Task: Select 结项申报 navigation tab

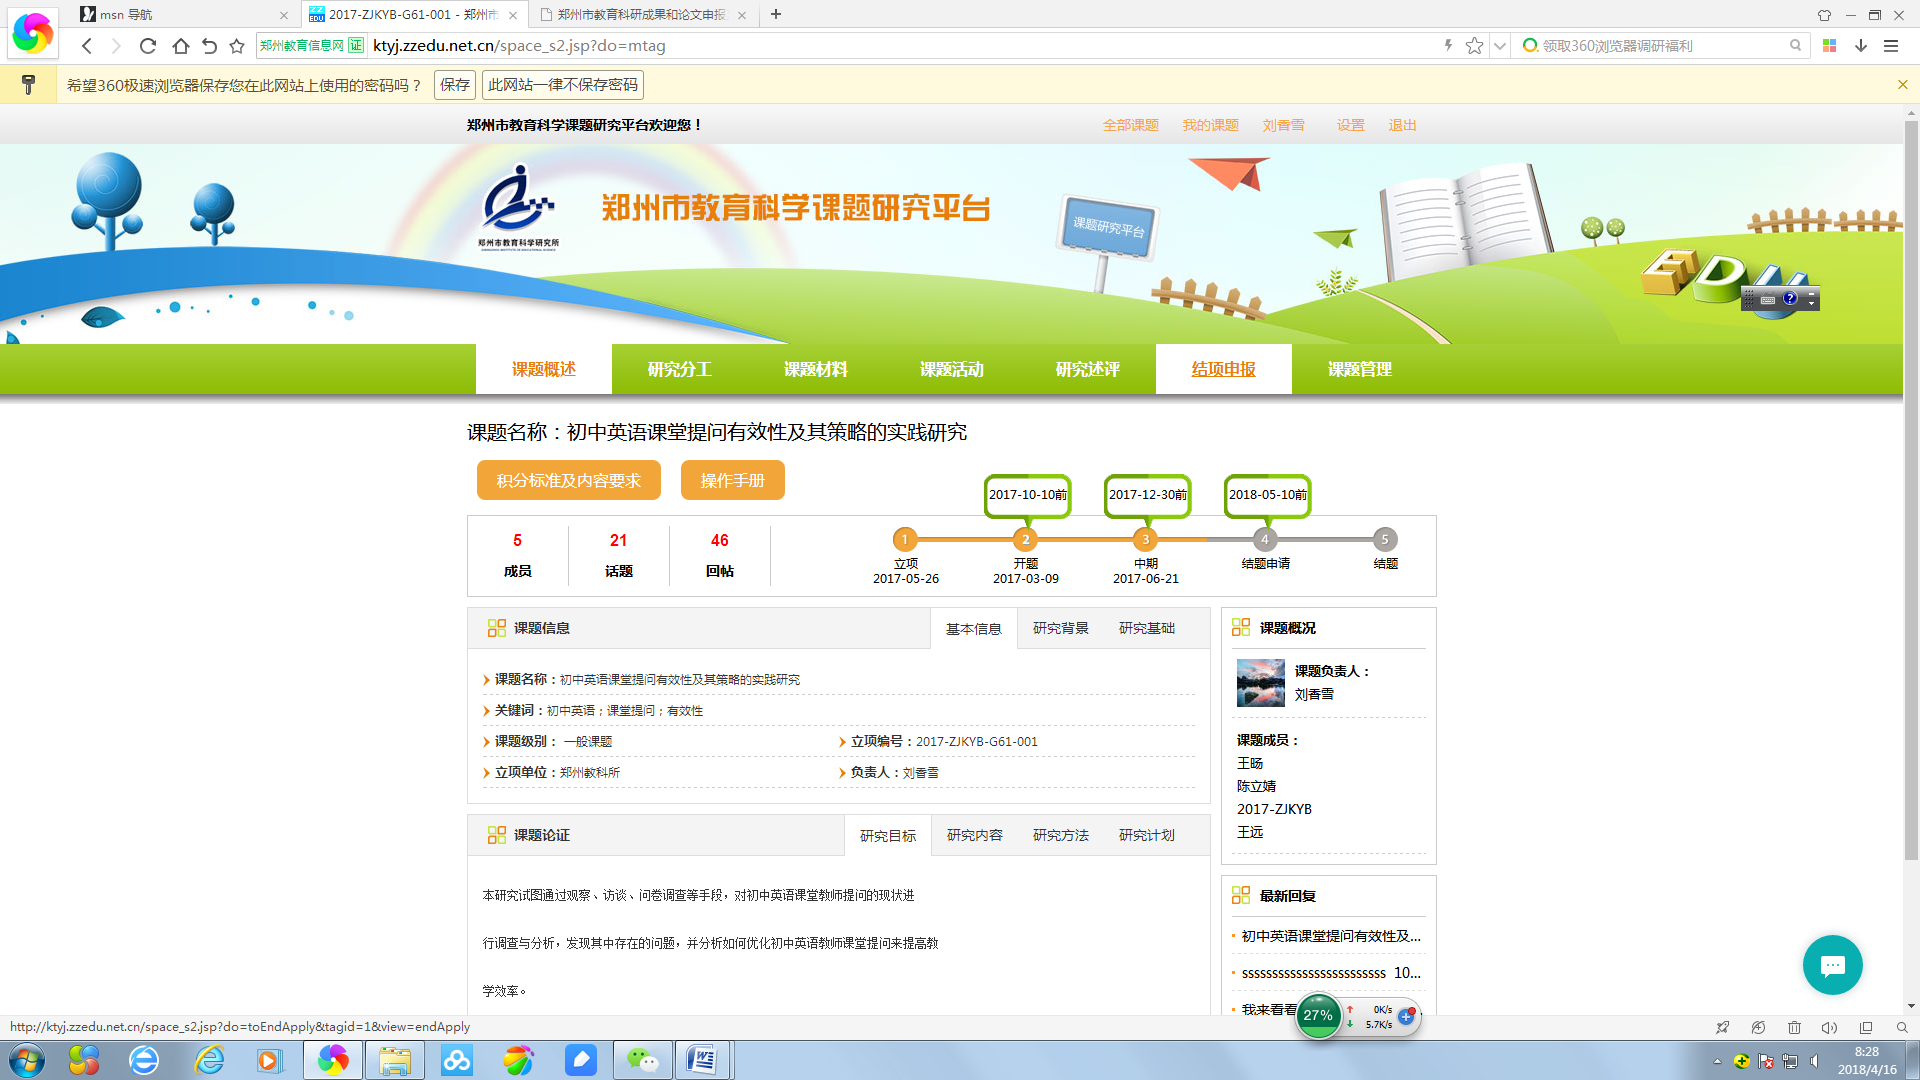Action: [x=1224, y=369]
